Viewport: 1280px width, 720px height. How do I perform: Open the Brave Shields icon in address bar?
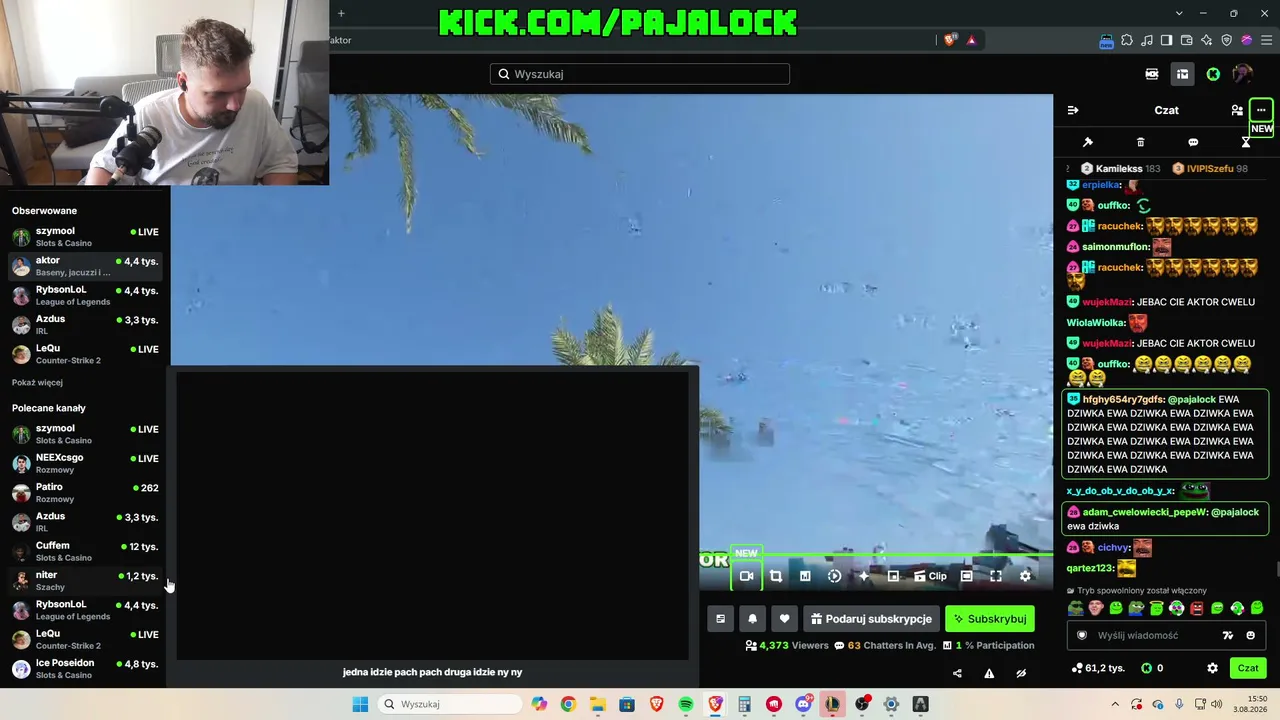click(x=950, y=40)
